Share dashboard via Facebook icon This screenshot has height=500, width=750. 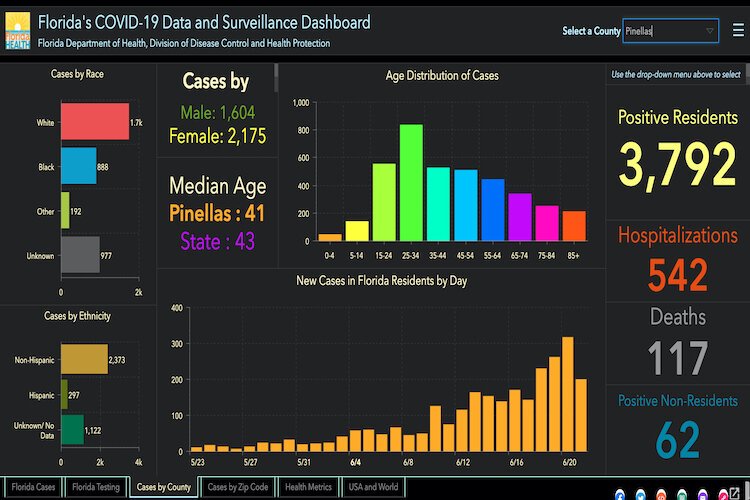tap(620, 495)
